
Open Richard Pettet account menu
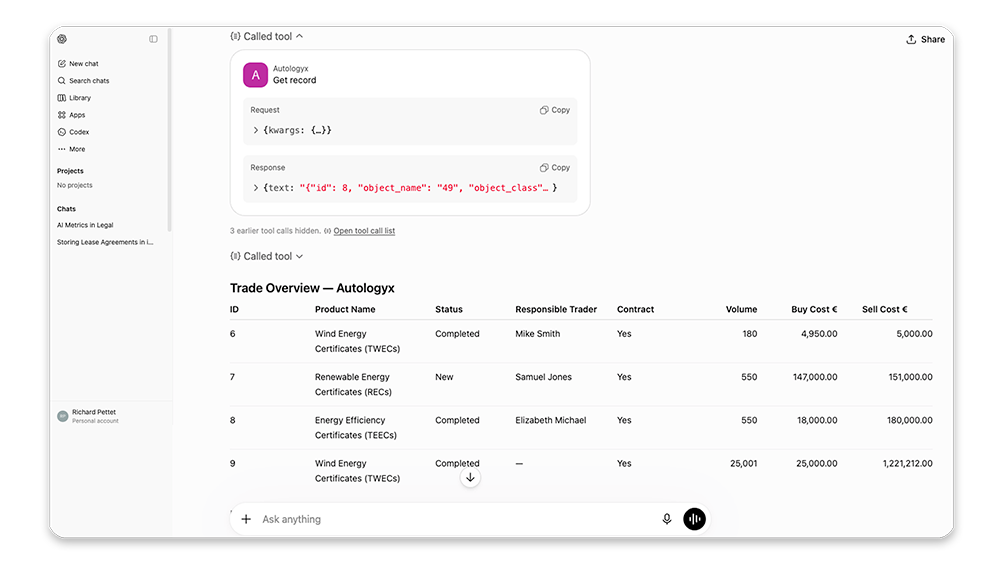point(88,416)
